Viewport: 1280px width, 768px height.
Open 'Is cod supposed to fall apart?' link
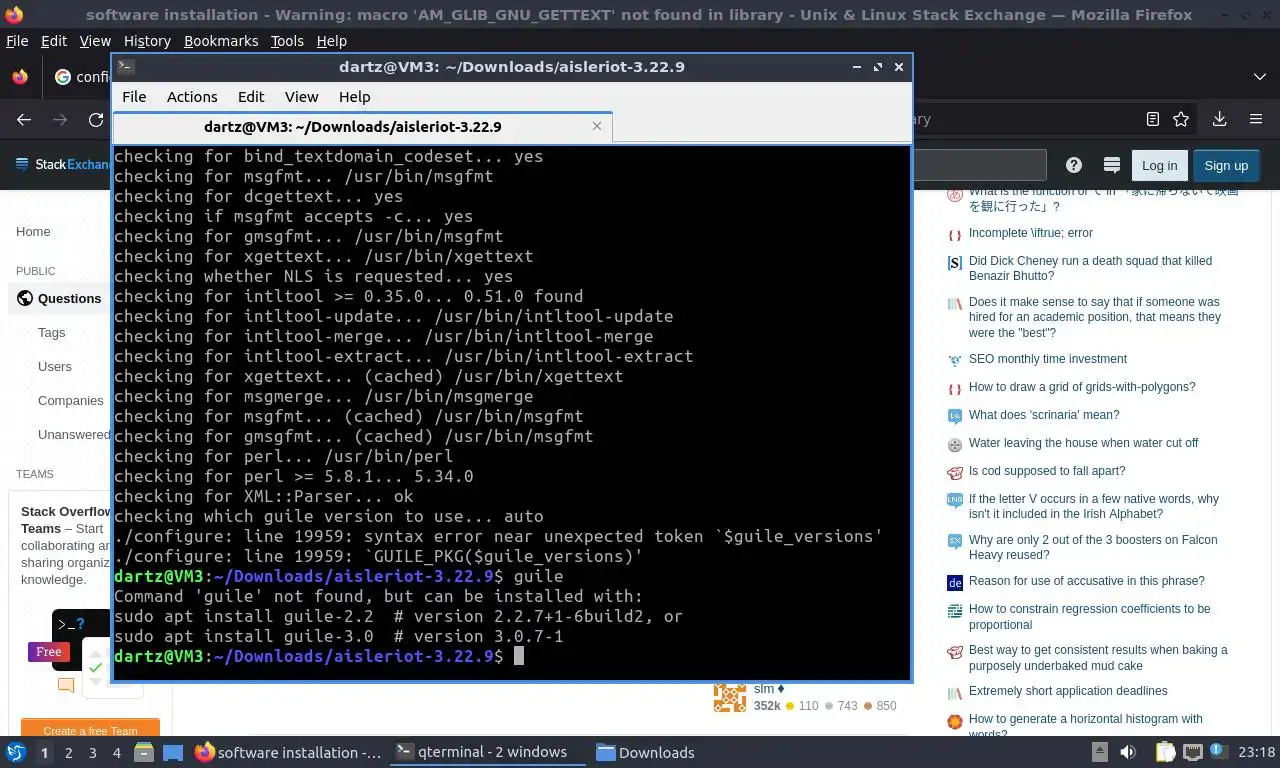click(x=1047, y=471)
